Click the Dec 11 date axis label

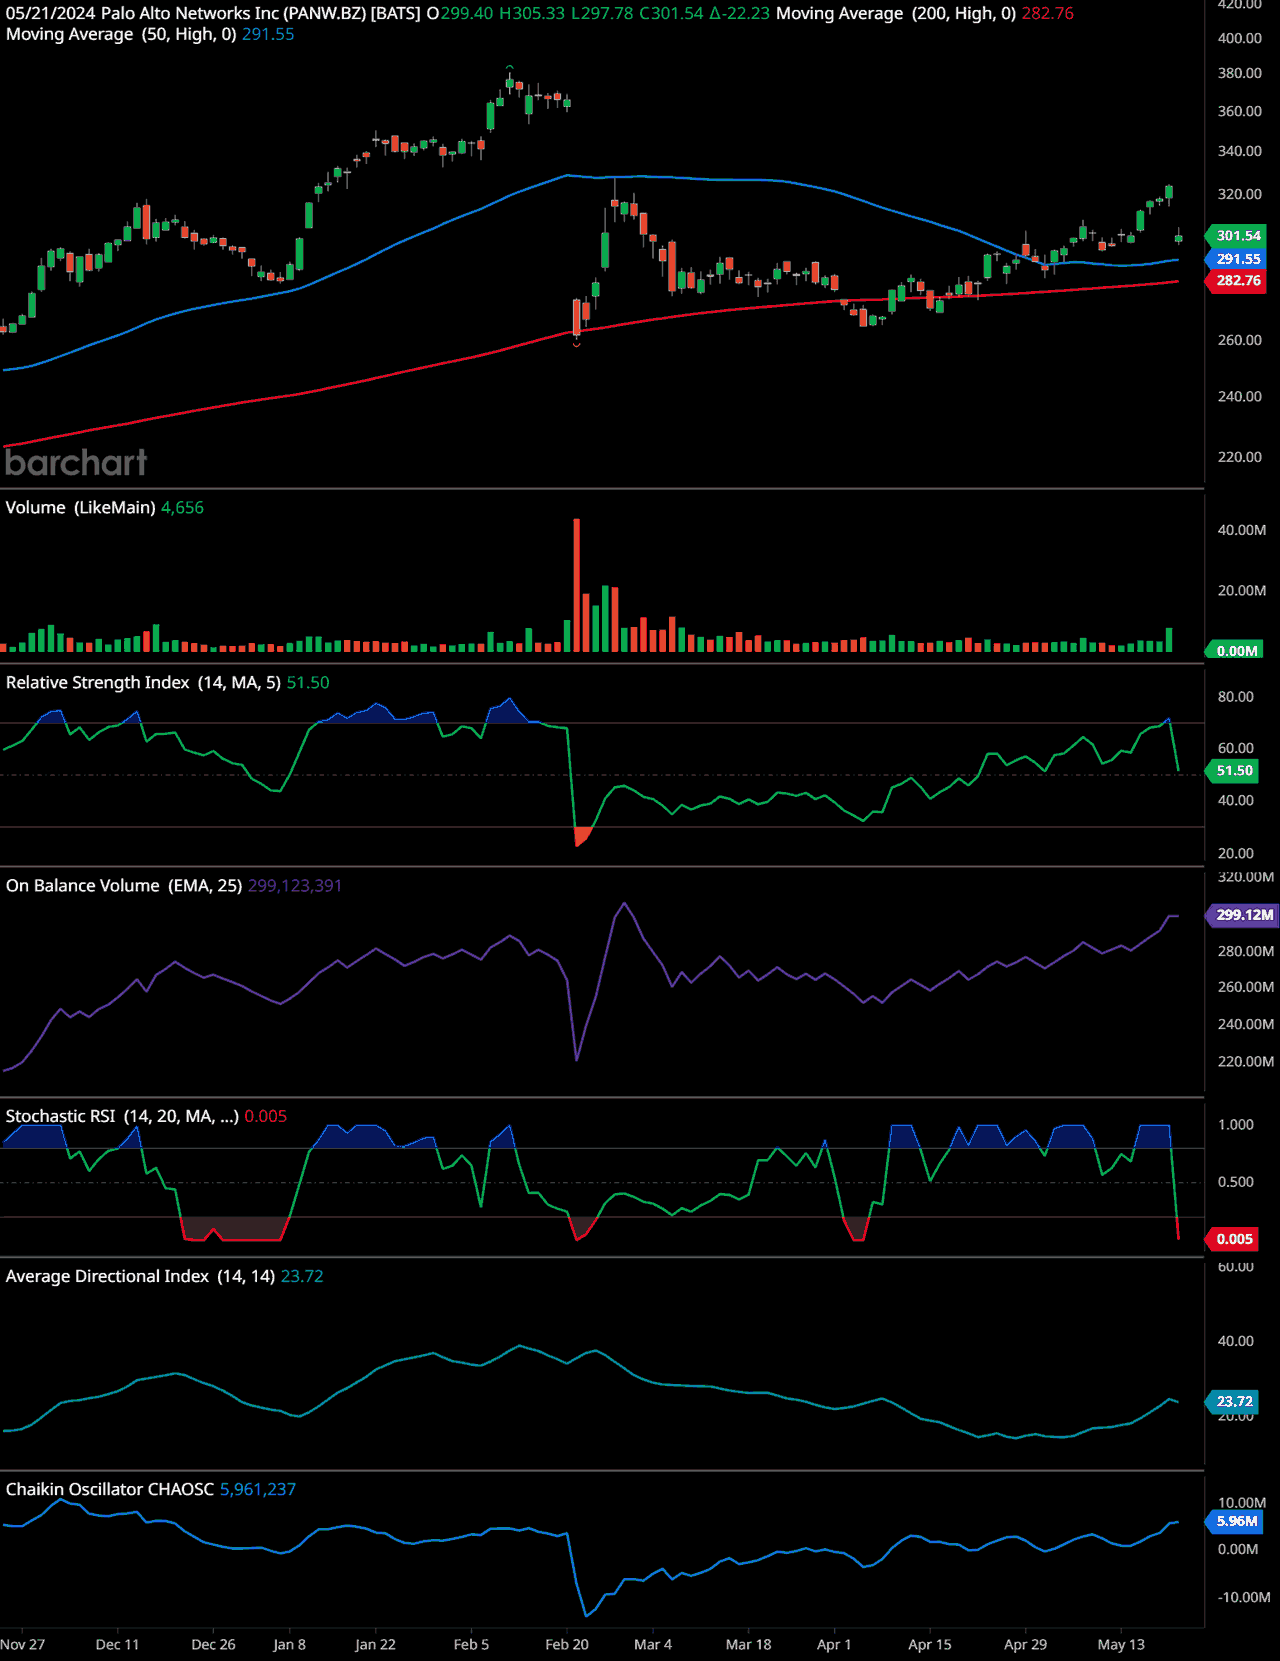click(117, 1645)
